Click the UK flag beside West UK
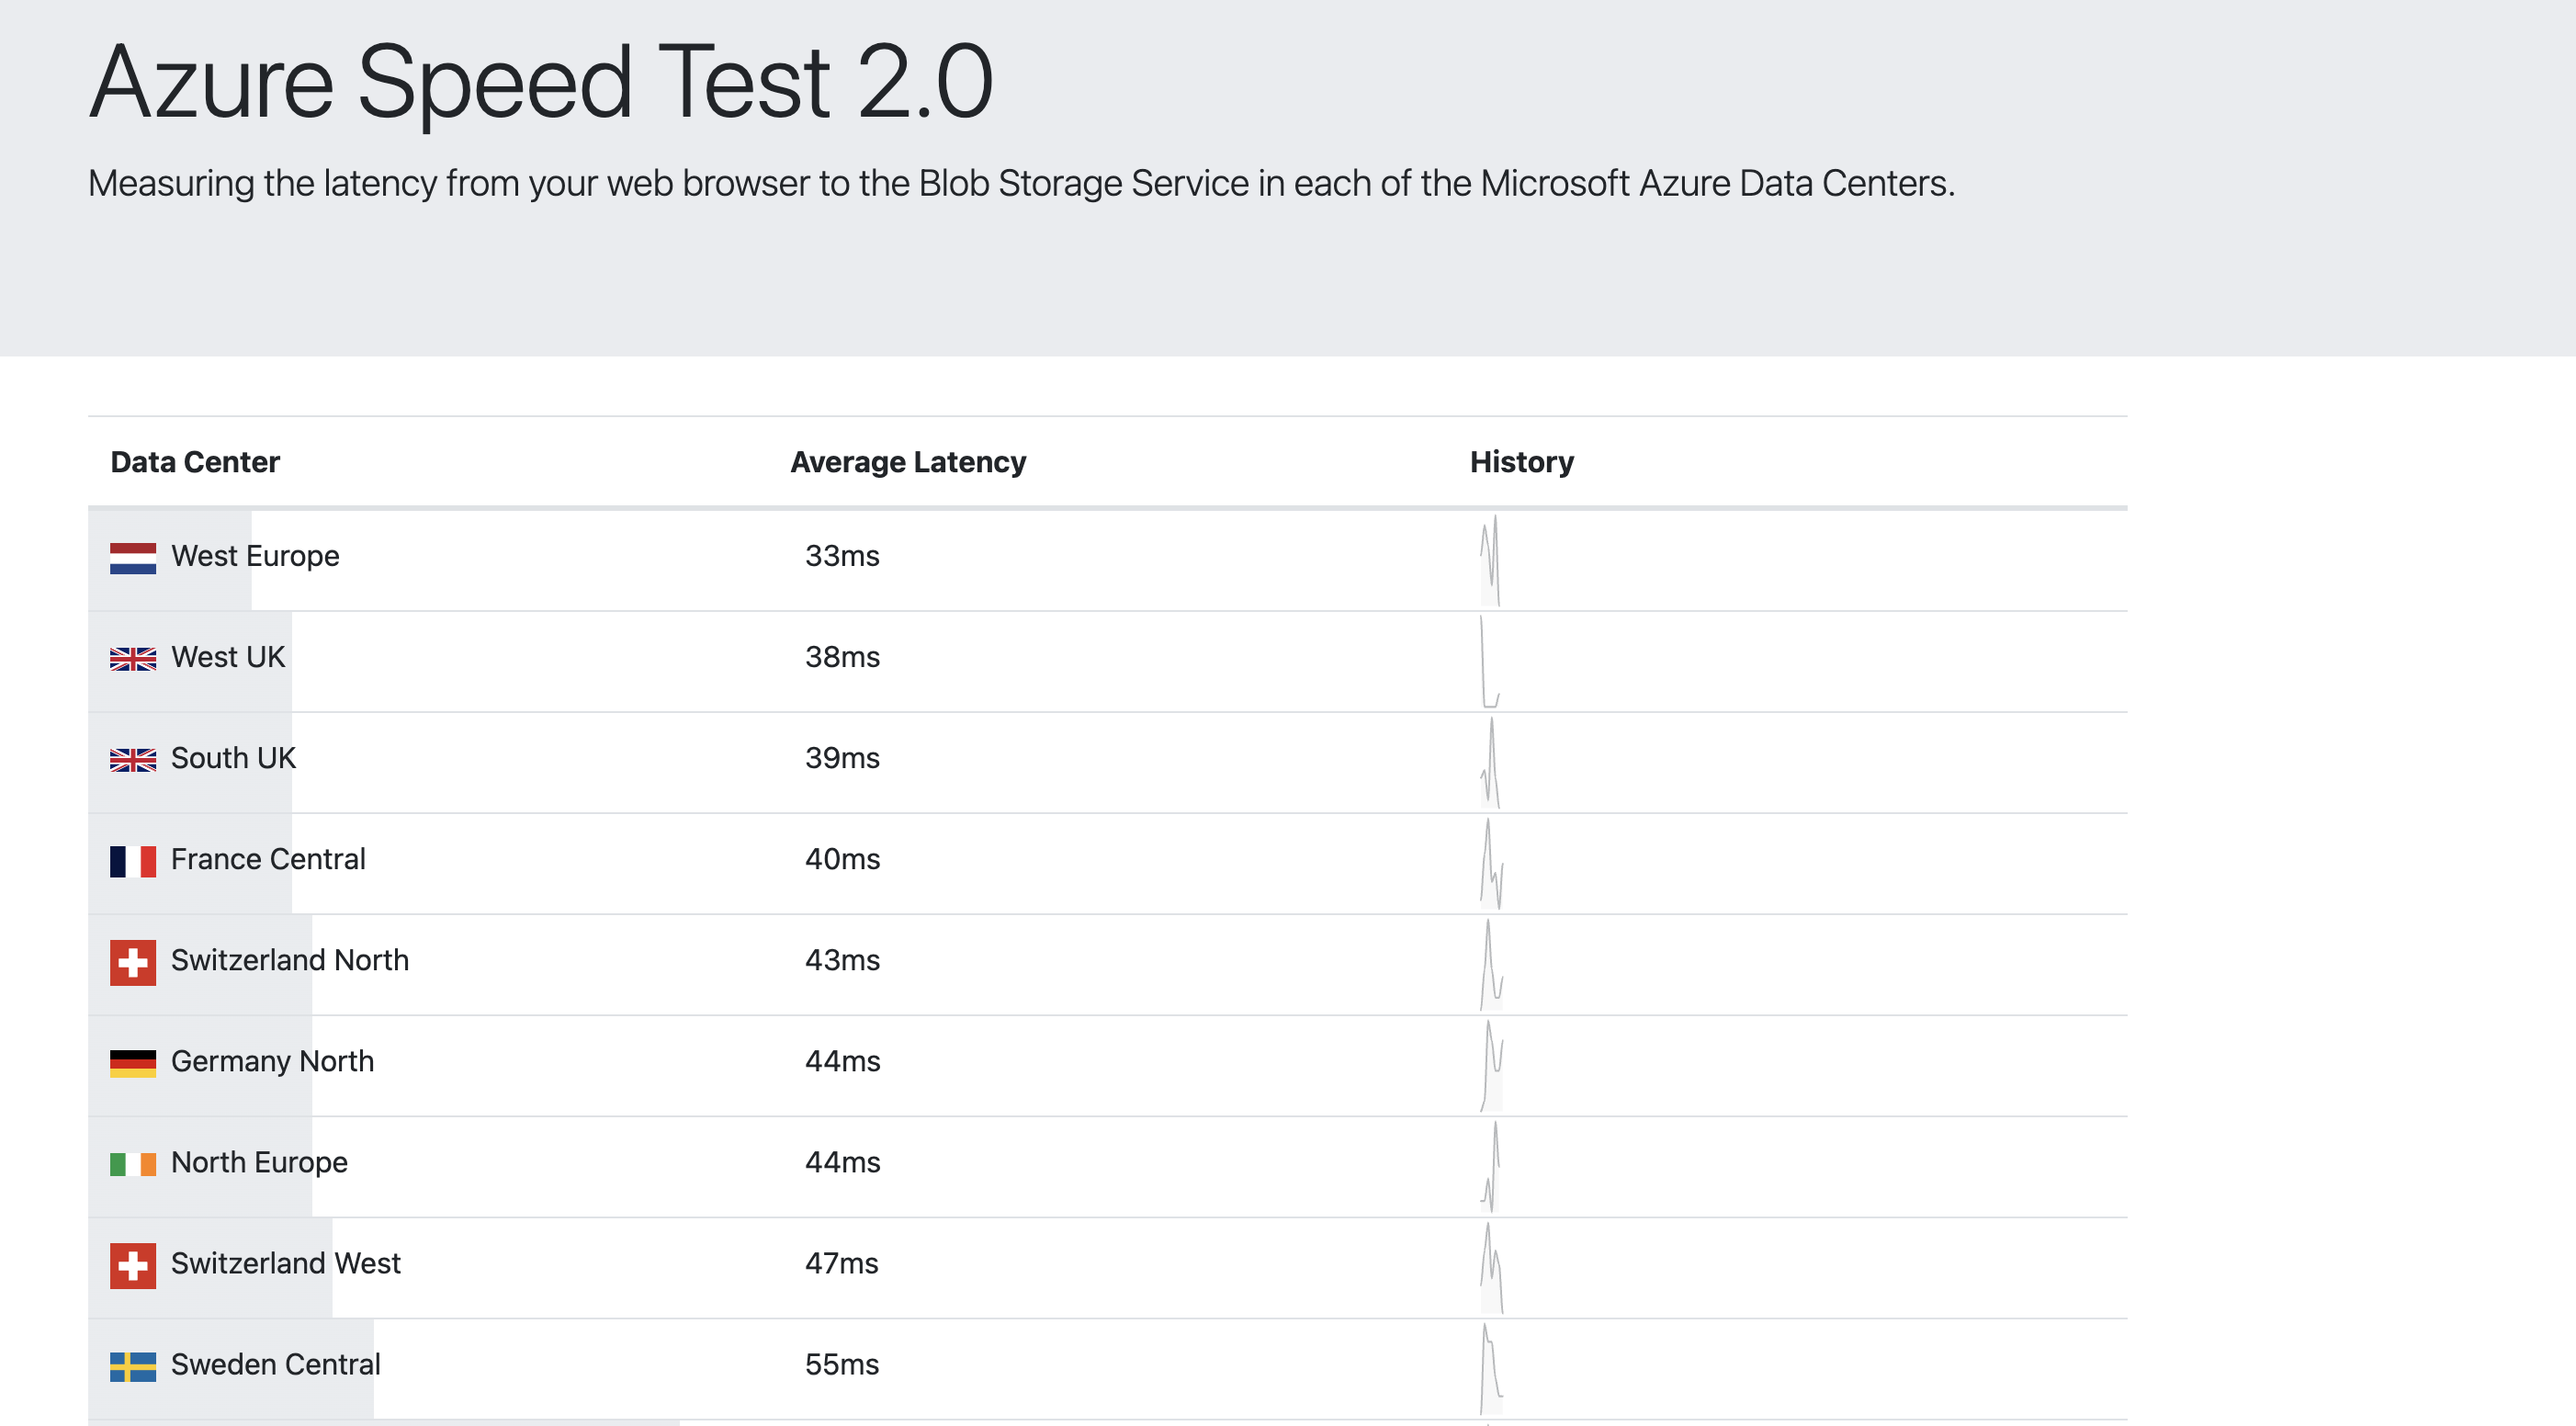This screenshot has width=2576, height=1426. tap(133, 659)
